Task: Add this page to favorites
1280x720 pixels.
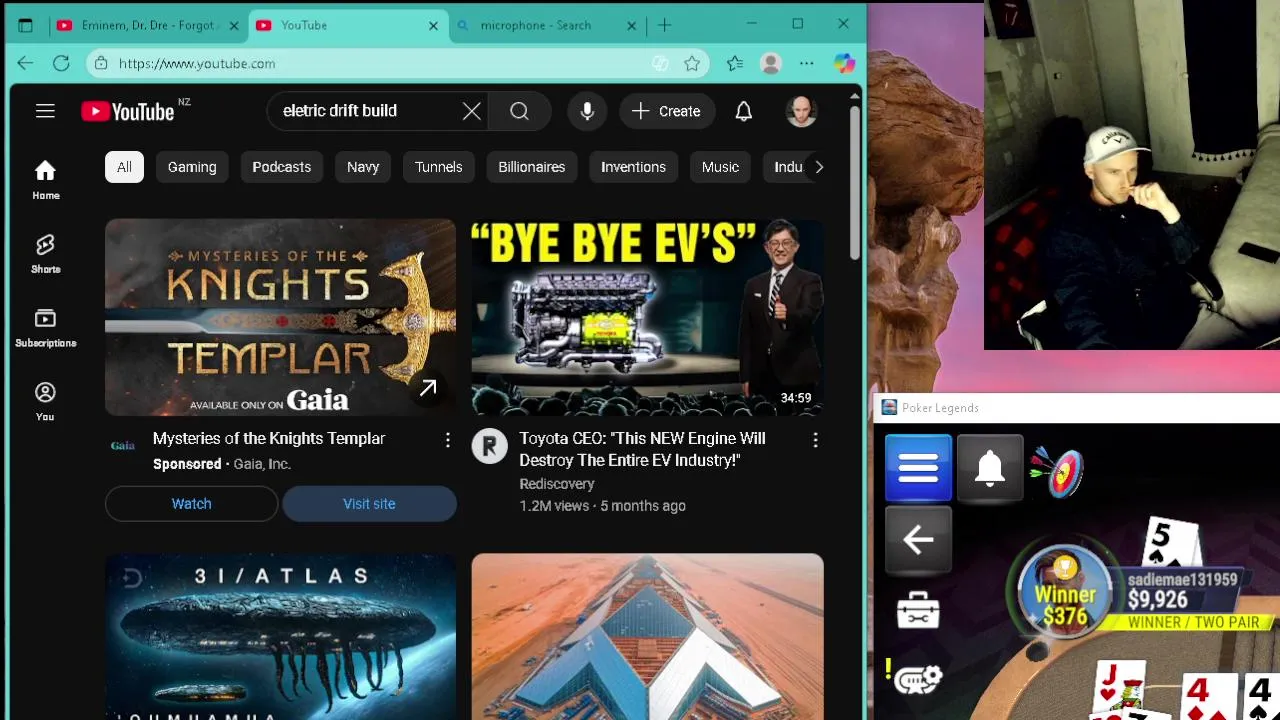Action: pos(692,63)
